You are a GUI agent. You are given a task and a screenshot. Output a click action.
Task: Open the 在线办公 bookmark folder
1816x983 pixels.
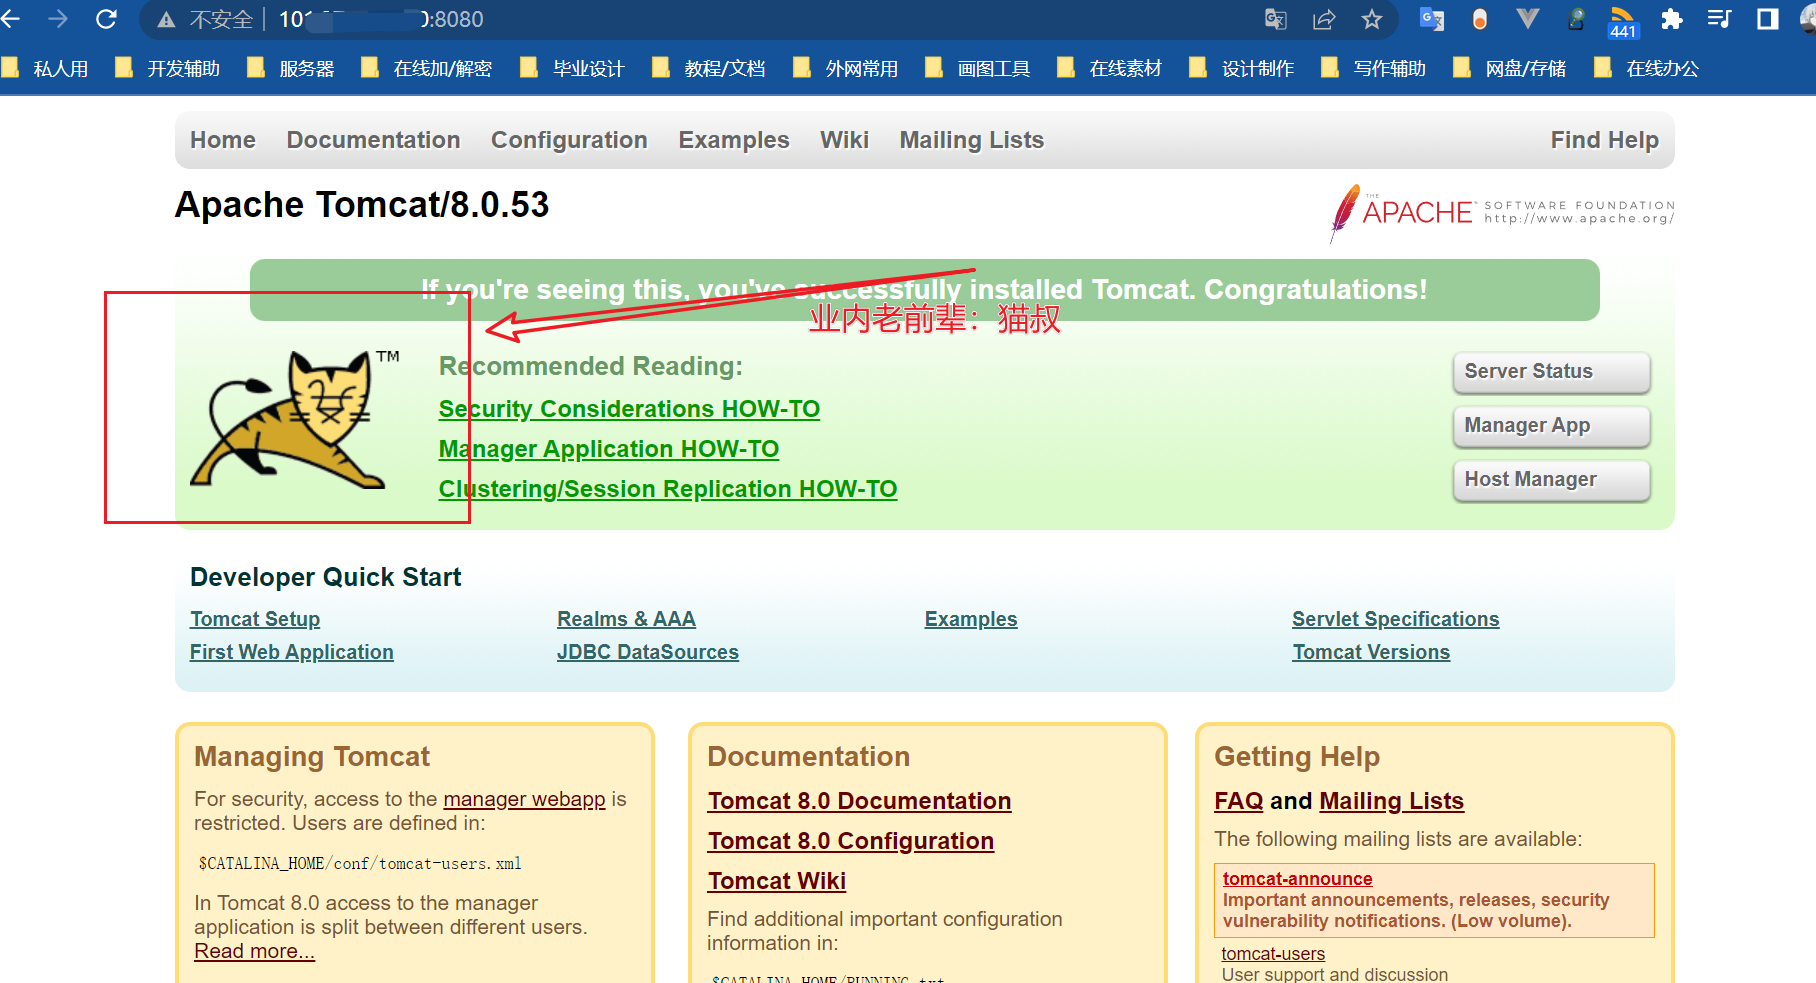tap(1647, 68)
